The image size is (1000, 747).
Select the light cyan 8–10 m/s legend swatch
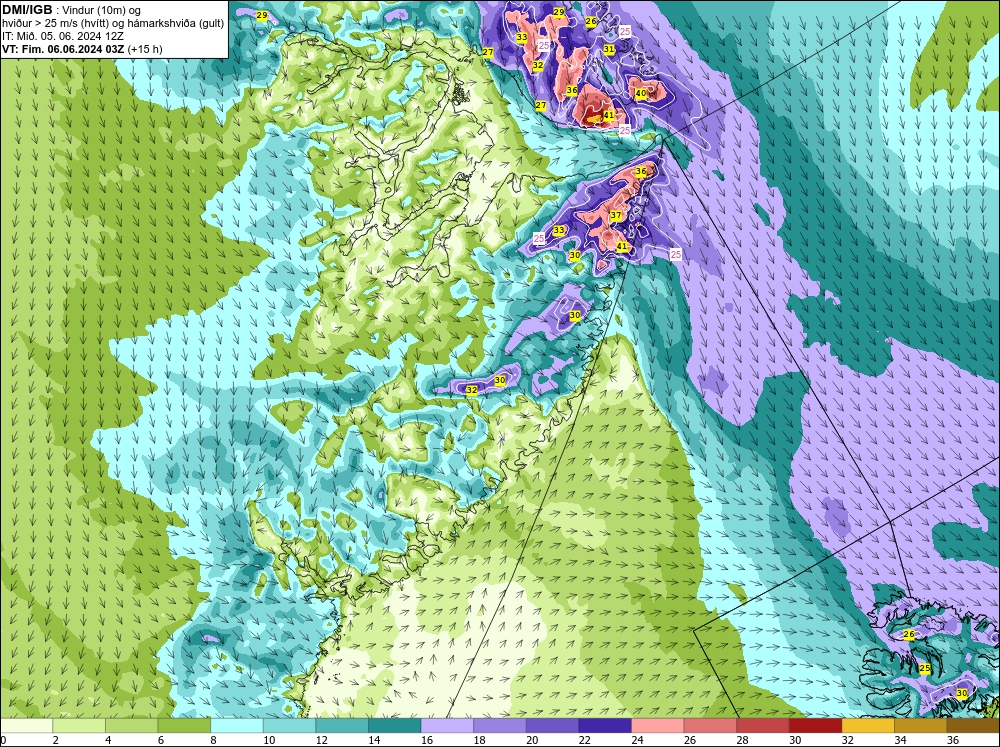pos(237,725)
